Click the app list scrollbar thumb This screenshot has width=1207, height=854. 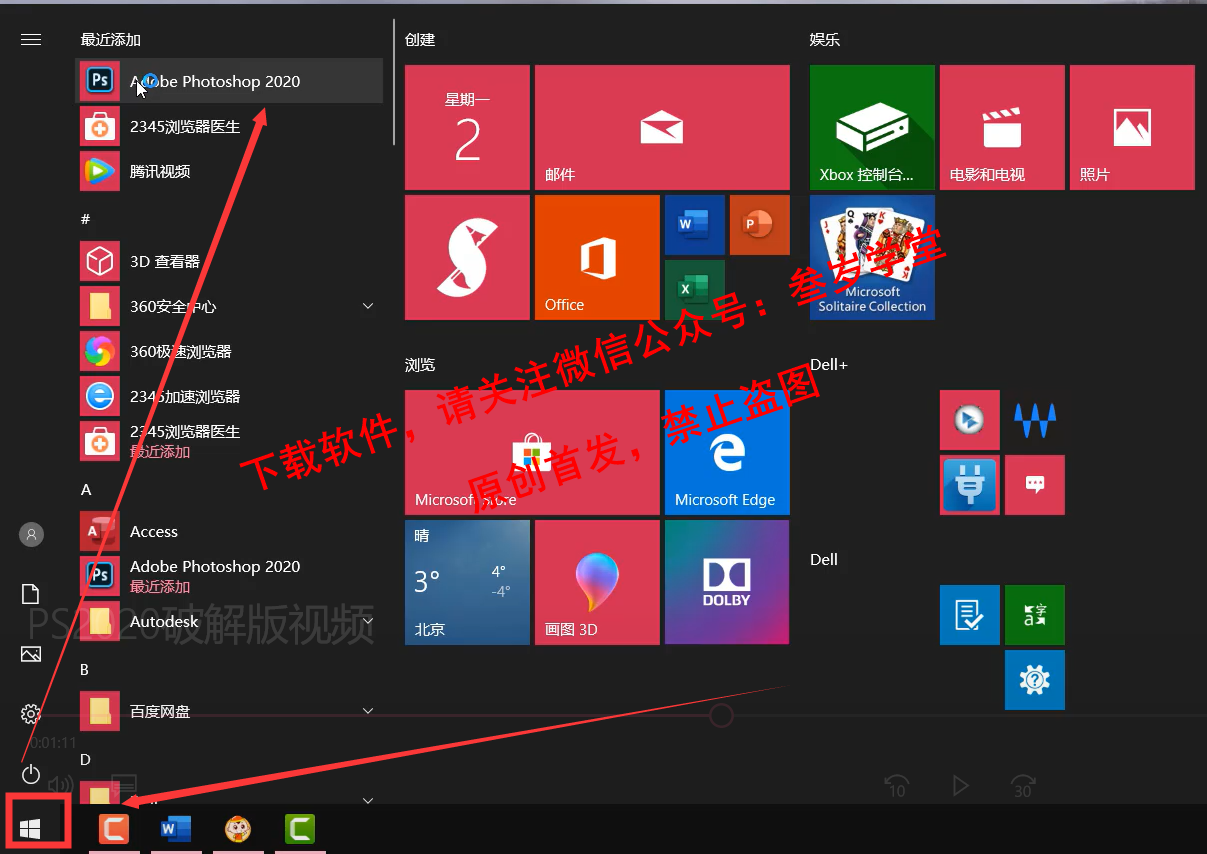point(395,82)
